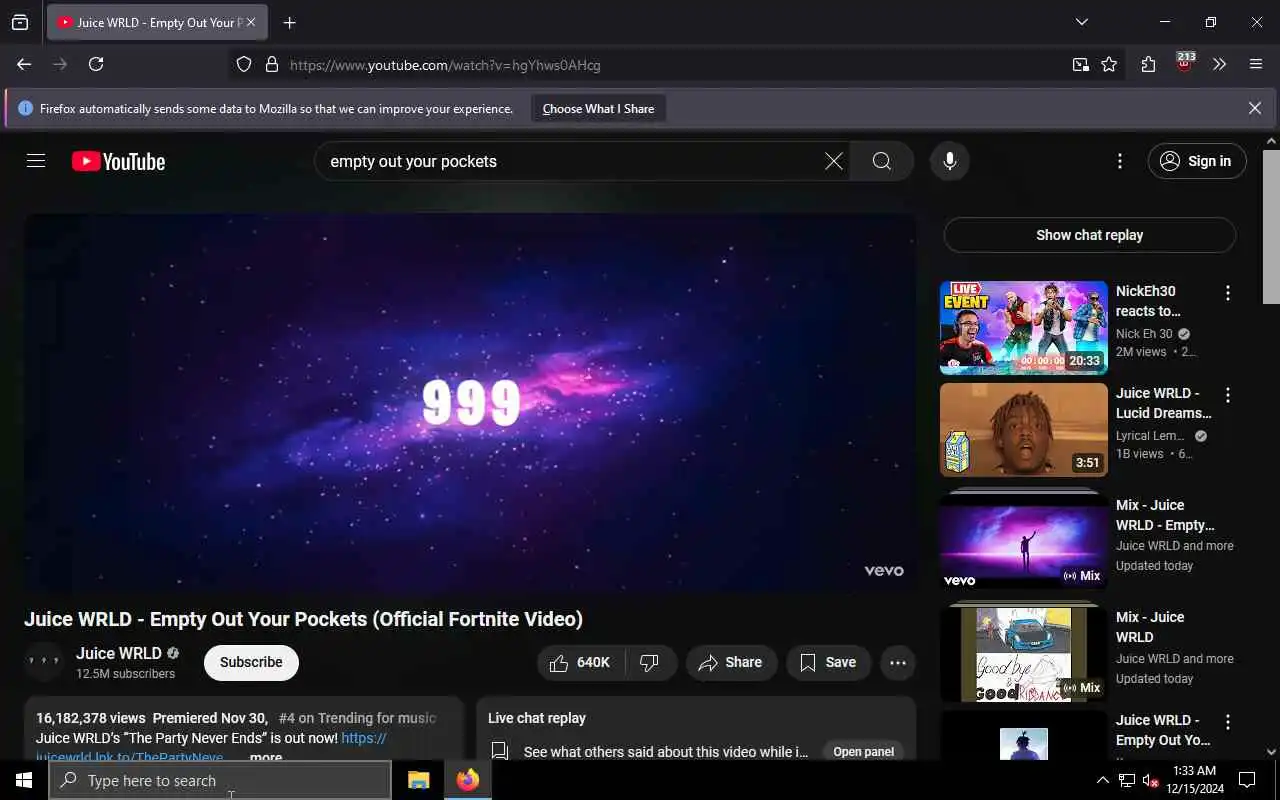Click Juice WRLD channel name
Screen dimensions: 1280x800
119,653
